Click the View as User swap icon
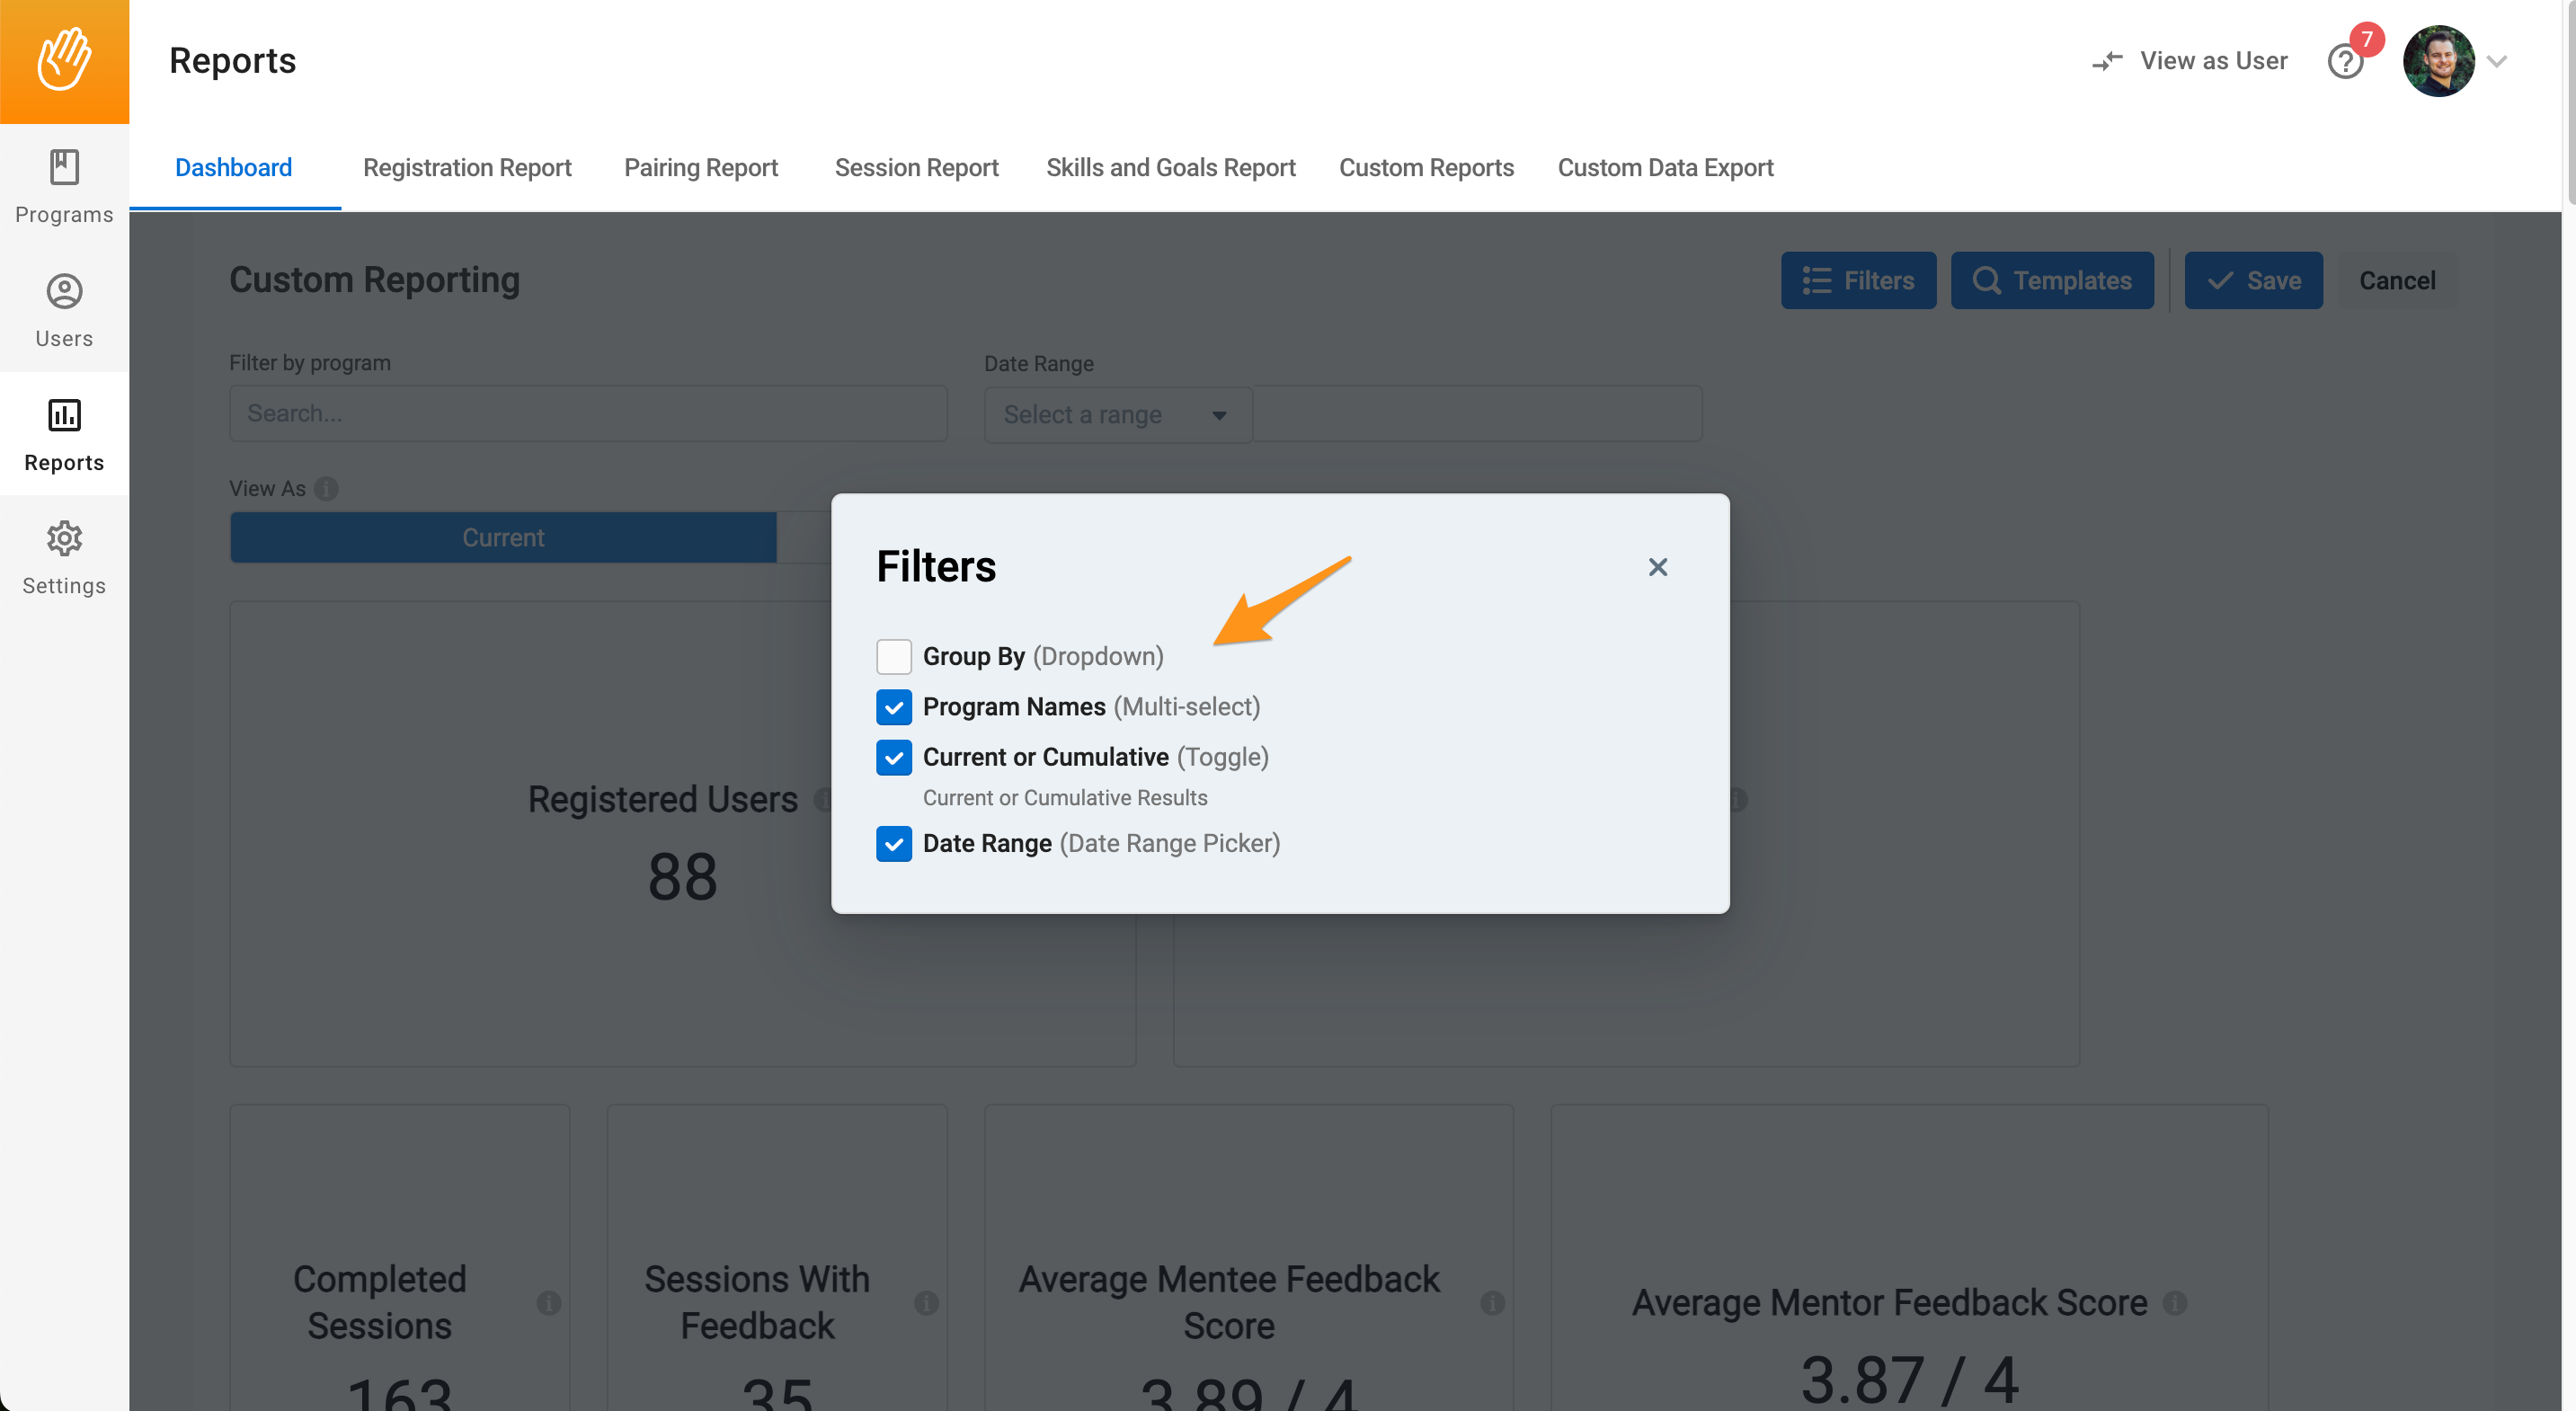 pos(2107,61)
